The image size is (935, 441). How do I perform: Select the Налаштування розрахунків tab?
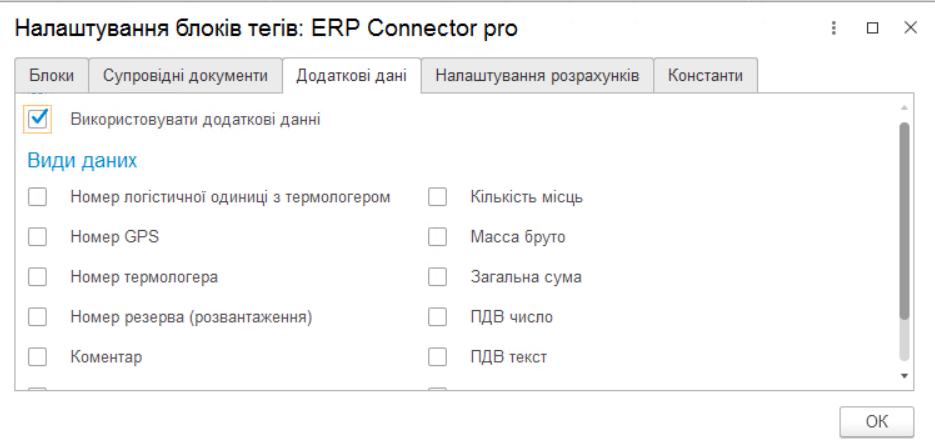pos(537,76)
